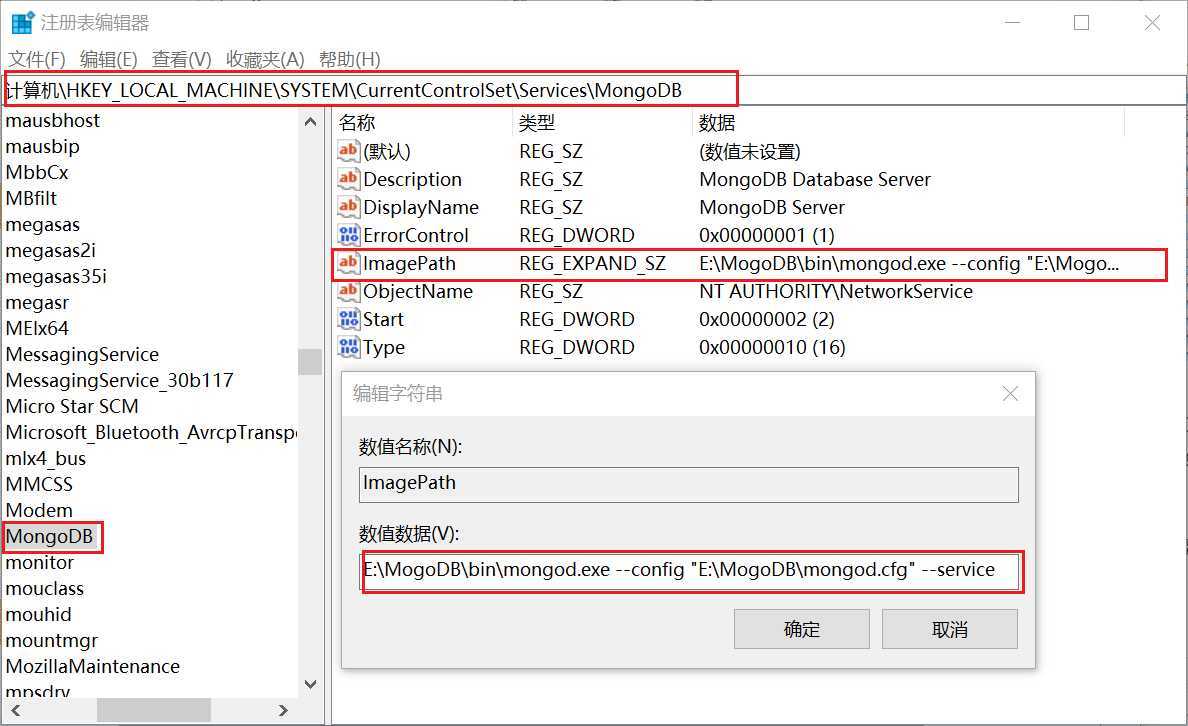Screen dimensions: 1188x726
Task: Select the MBfilt key
Action: [31, 199]
